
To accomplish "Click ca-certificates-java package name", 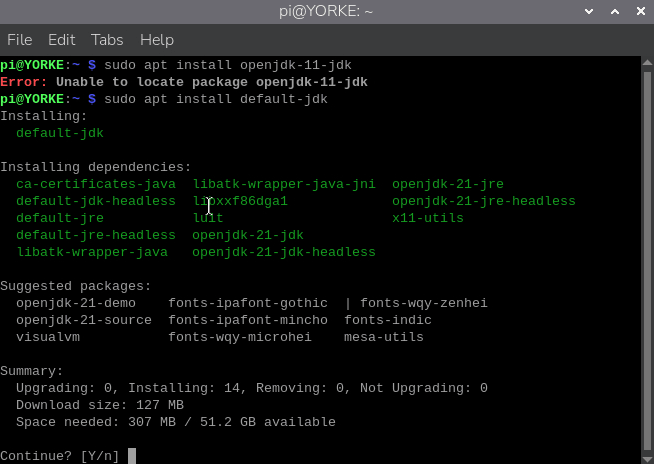I will pos(96,184).
